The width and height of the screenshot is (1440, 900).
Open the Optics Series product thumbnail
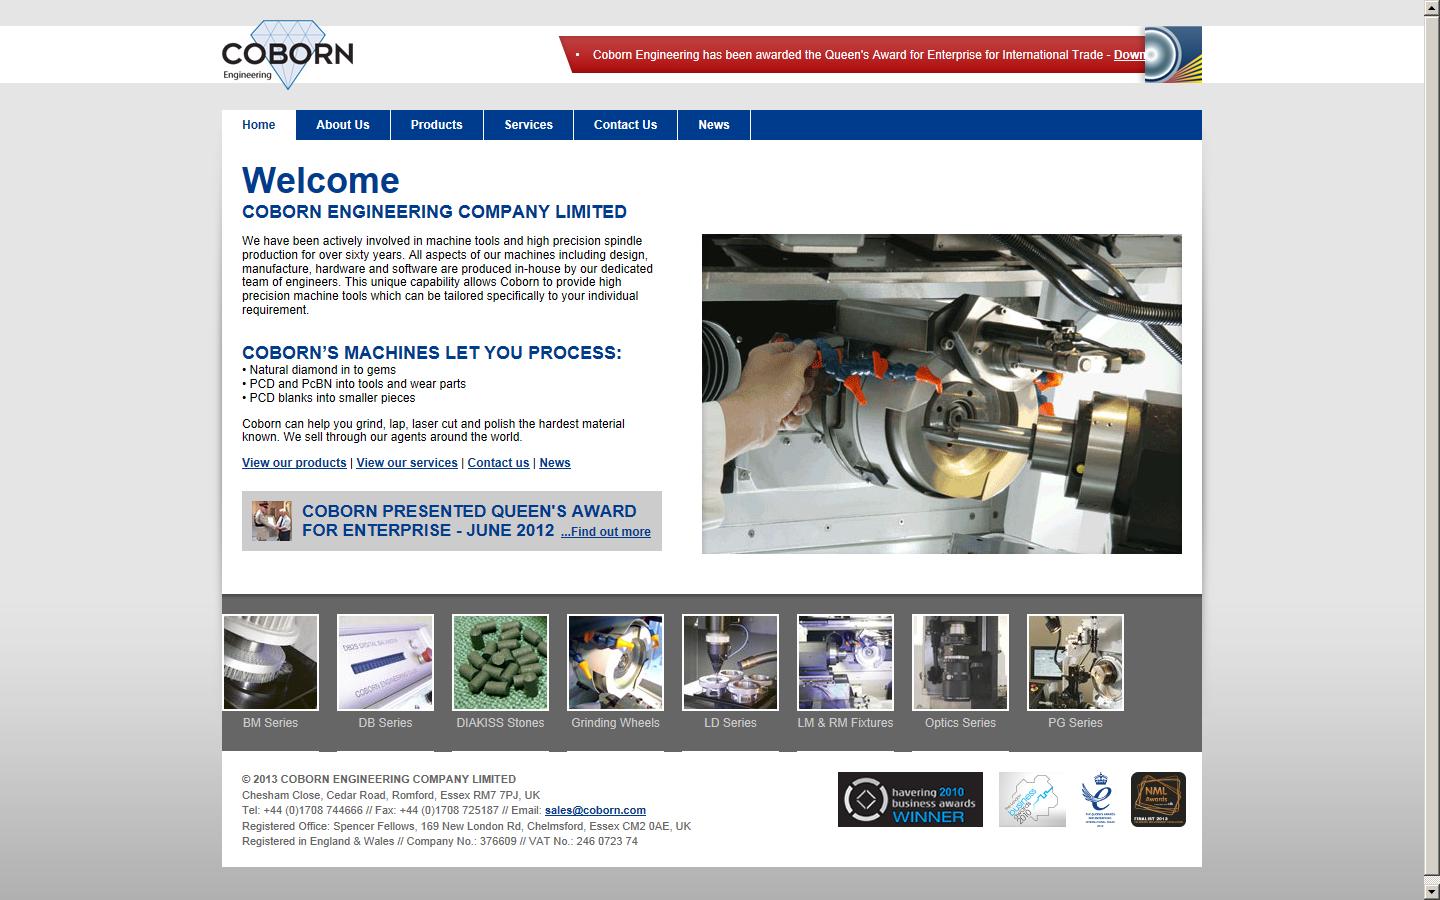960,662
